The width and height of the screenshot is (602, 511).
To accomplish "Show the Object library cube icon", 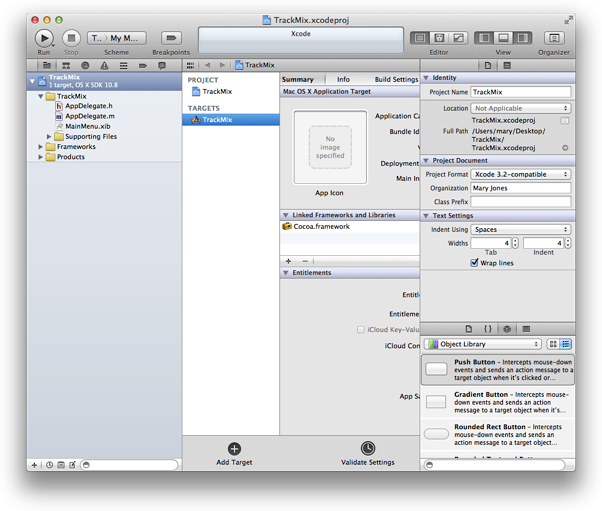I will click(507, 329).
